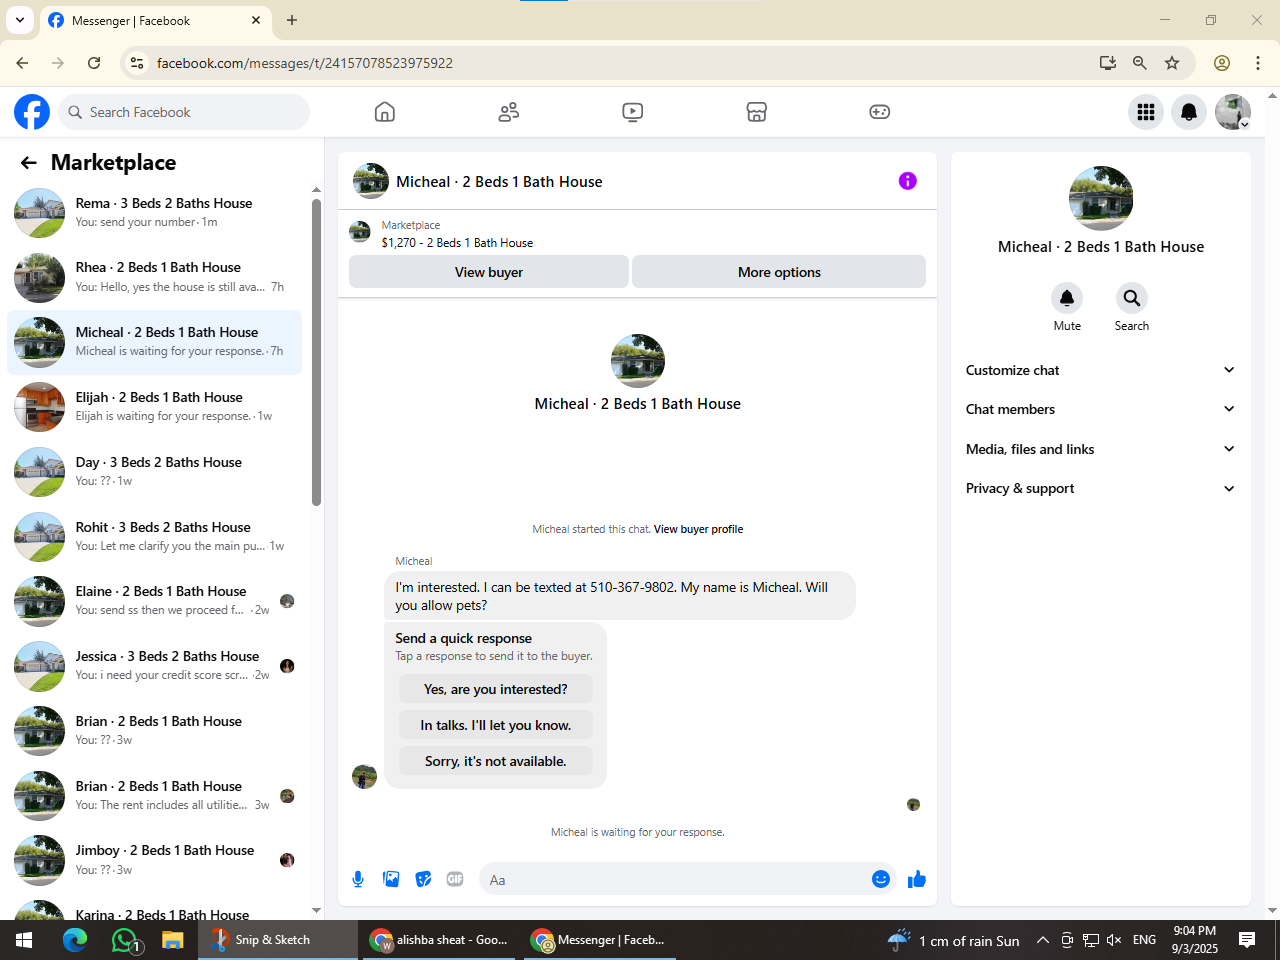Send quick response 'Yes, are you interested?'
This screenshot has width=1280, height=960.
[496, 689]
